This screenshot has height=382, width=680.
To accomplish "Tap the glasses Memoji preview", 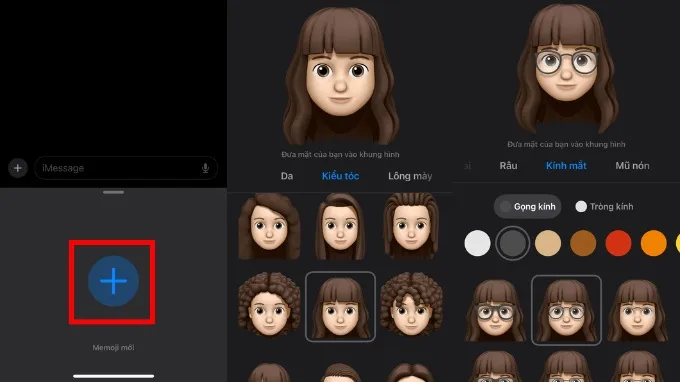I will point(566,69).
